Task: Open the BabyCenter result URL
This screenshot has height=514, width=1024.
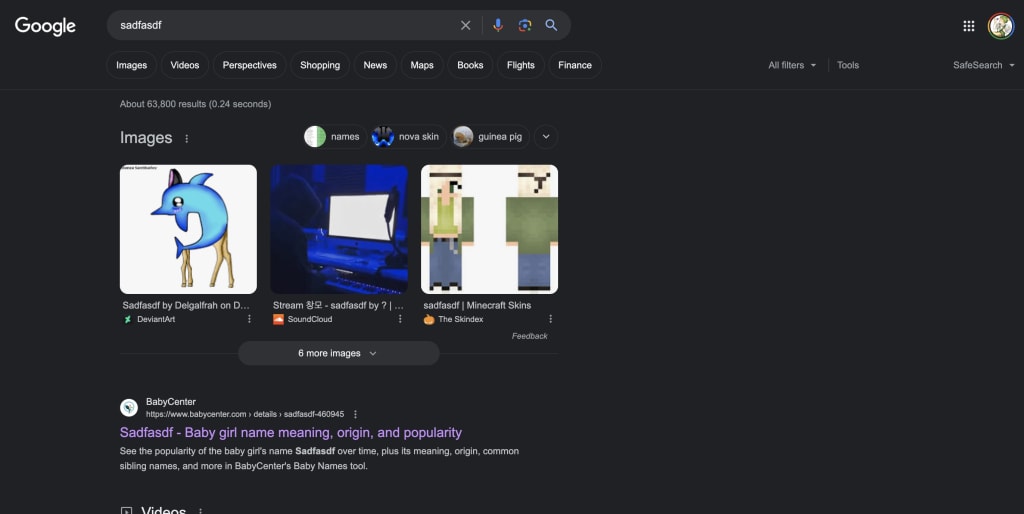Action: (x=245, y=414)
